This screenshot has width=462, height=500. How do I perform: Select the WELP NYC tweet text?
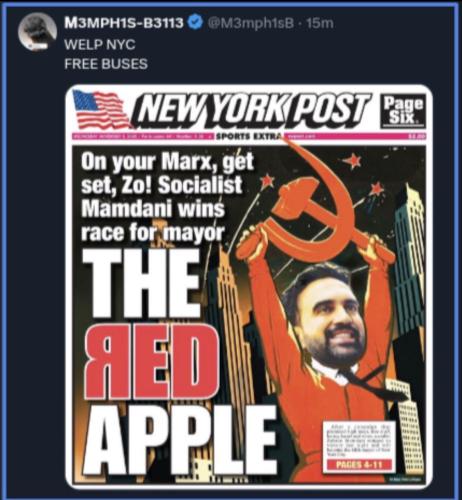coord(100,44)
